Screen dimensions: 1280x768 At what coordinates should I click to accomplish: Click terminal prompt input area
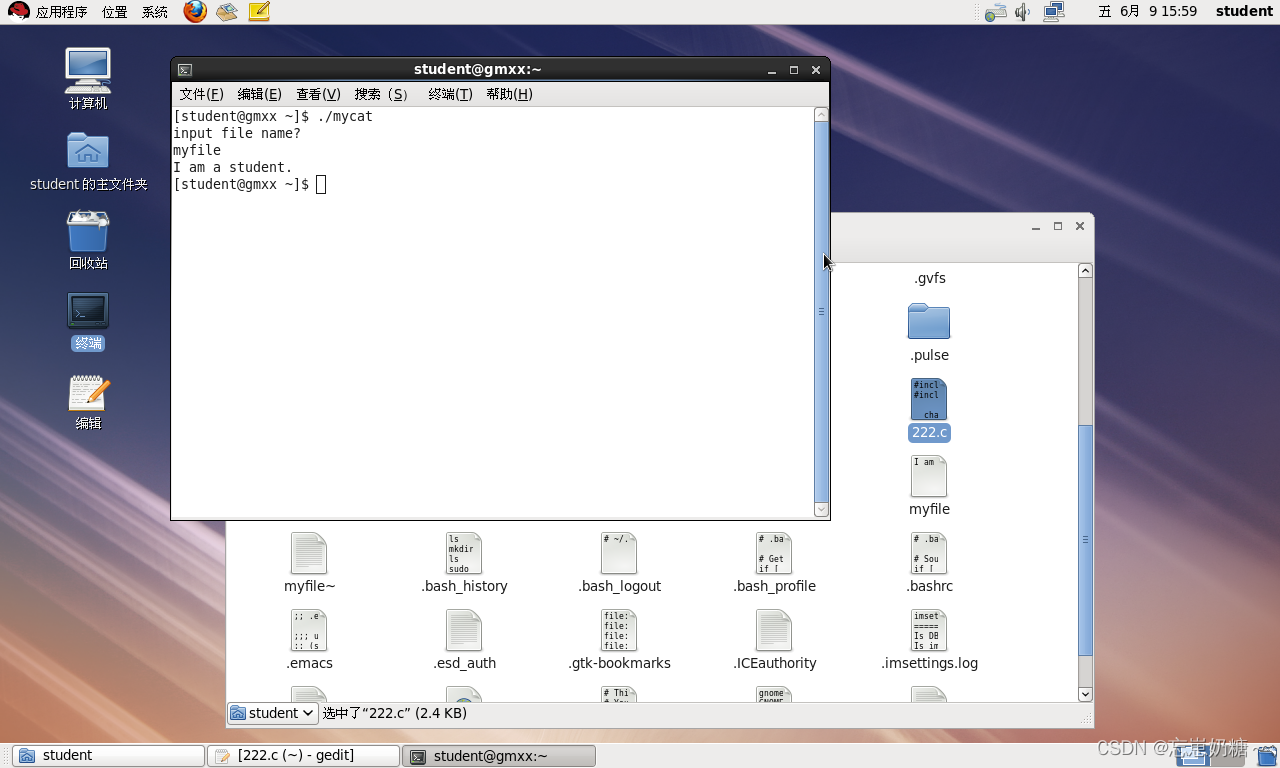[321, 185]
